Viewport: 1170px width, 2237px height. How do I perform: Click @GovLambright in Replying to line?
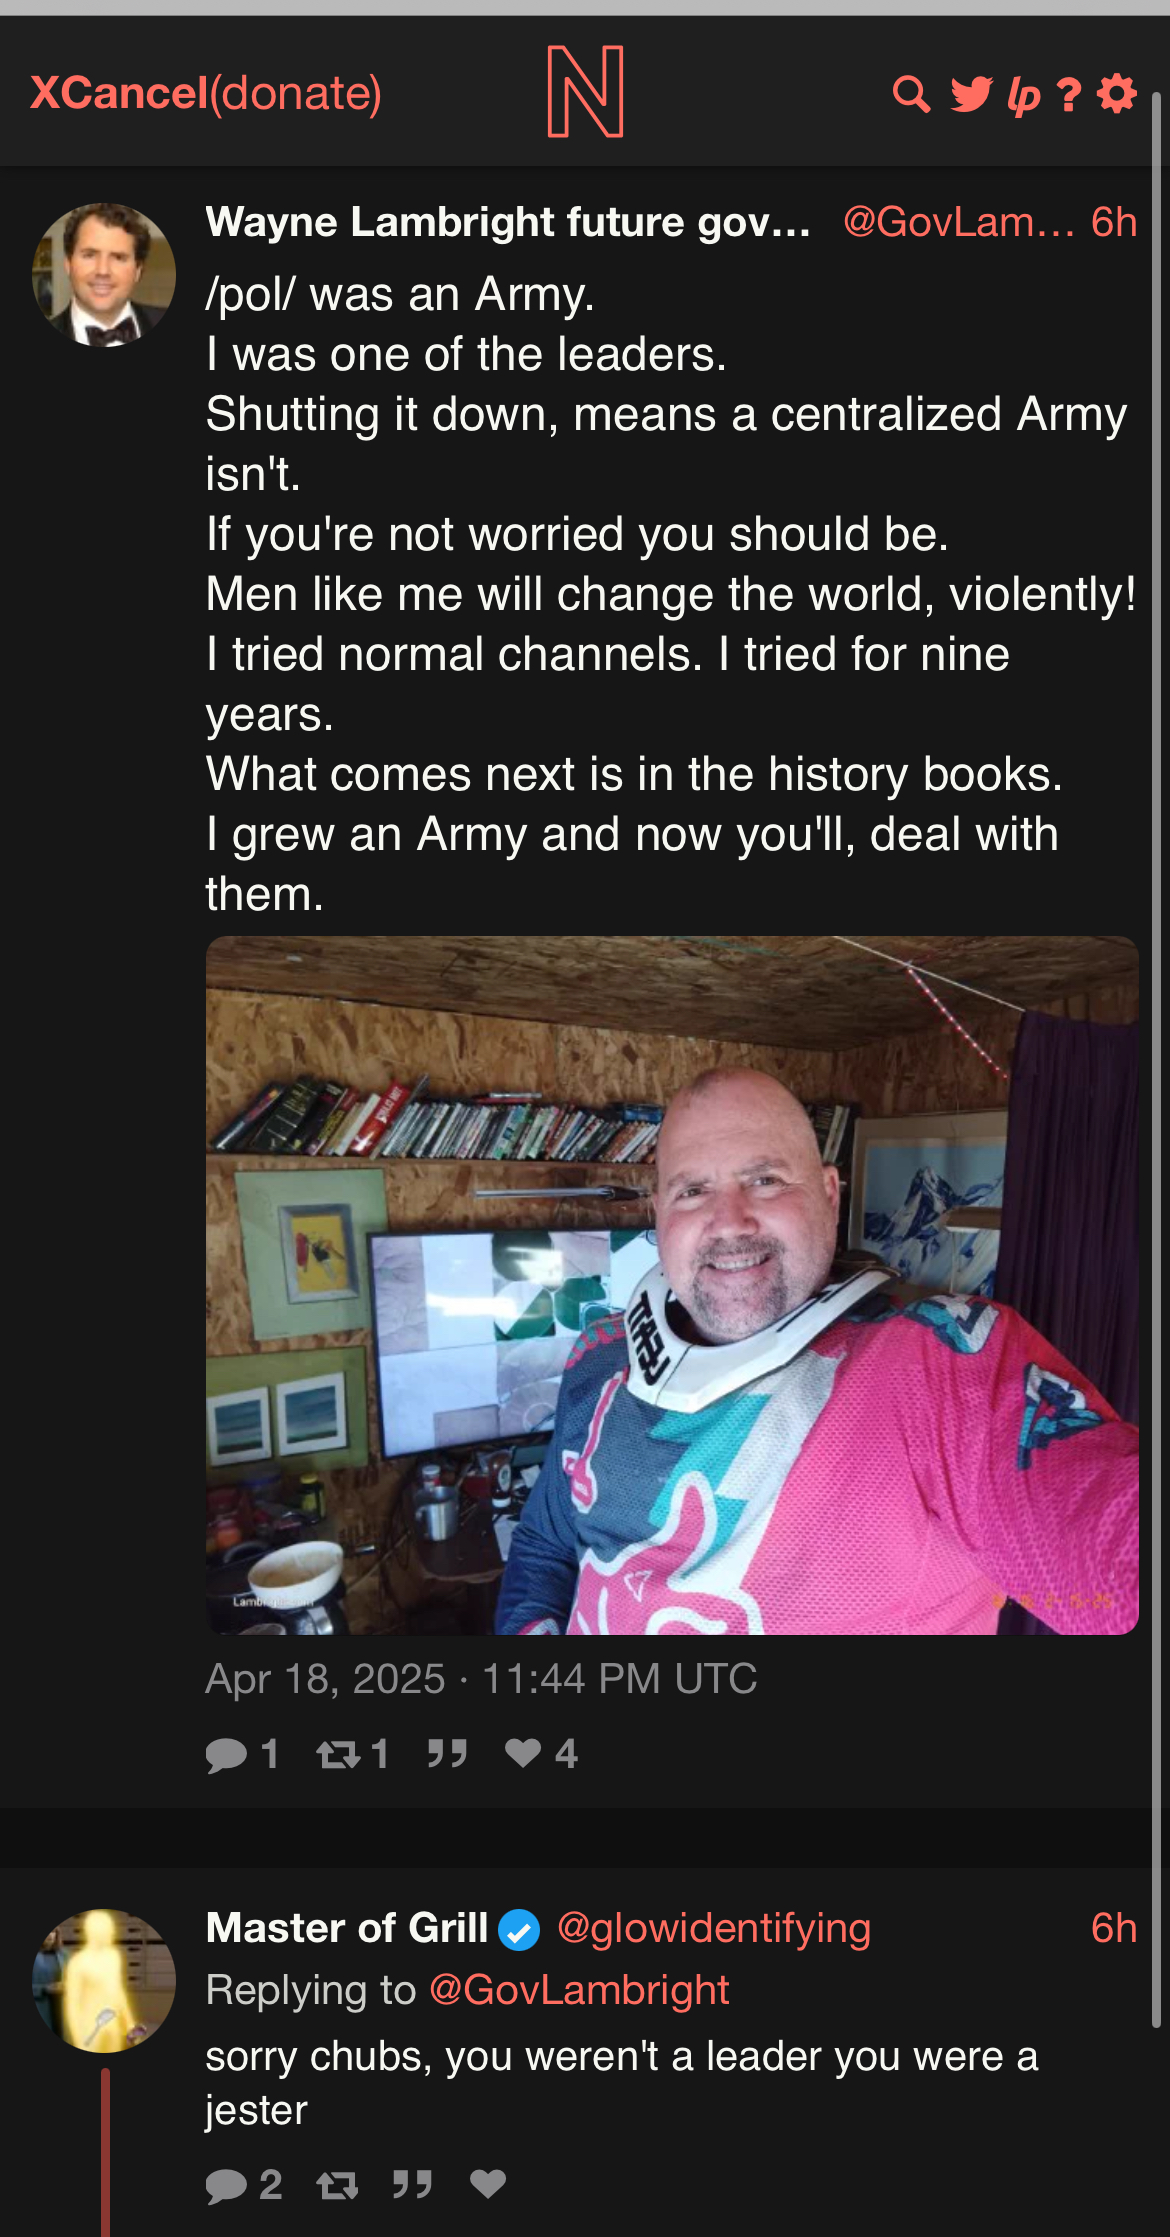click(580, 1990)
